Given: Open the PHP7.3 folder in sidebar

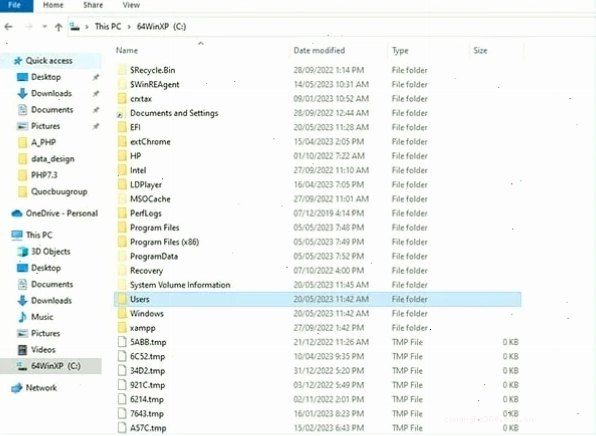Looking at the screenshot, I should tap(44, 175).
